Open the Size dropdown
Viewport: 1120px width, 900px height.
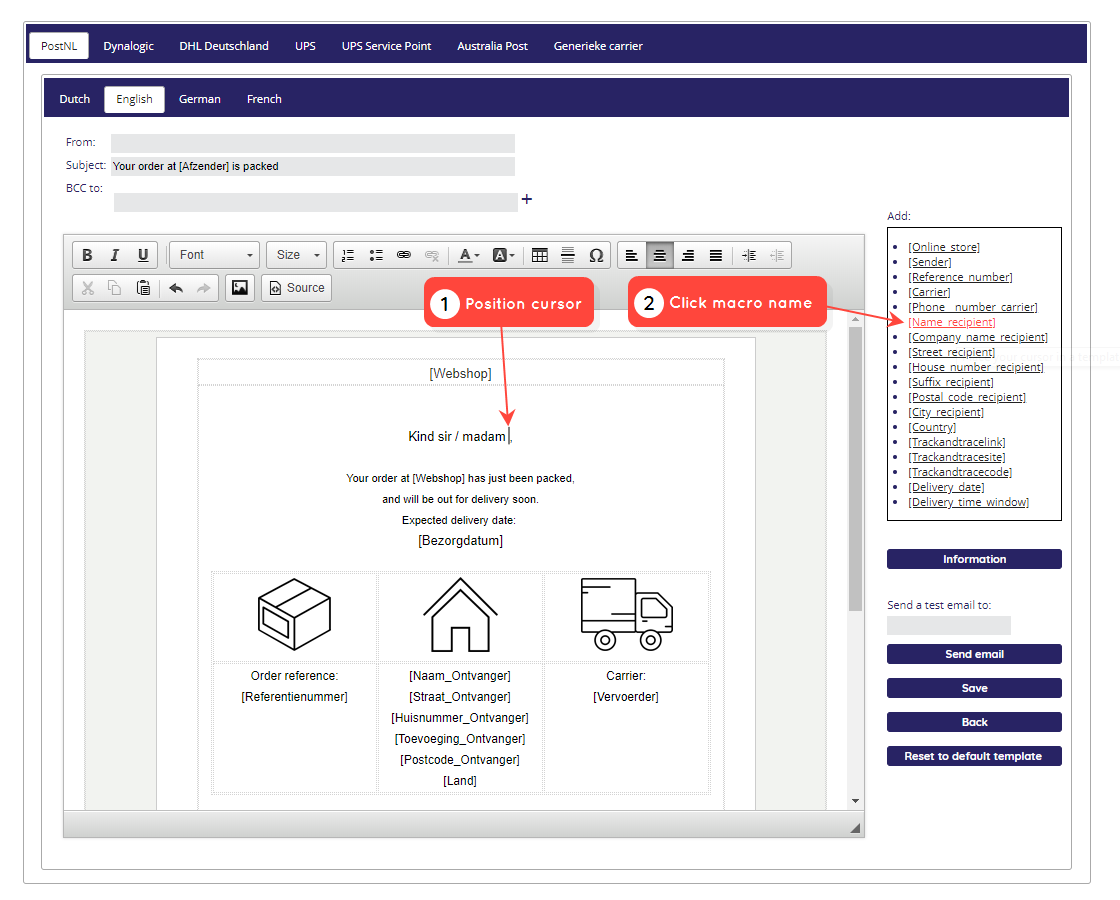pos(297,255)
